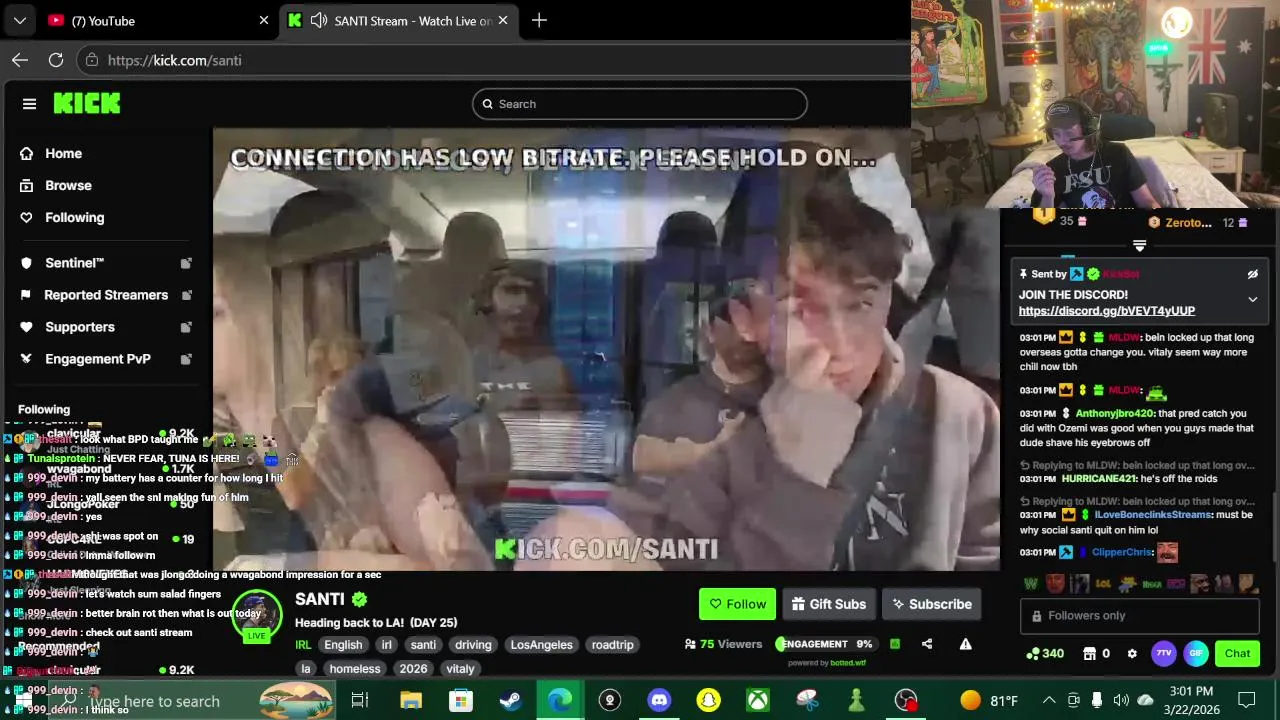The height and width of the screenshot is (720, 1280).
Task: Click the green chart icon beside engagement
Action: 895,644
